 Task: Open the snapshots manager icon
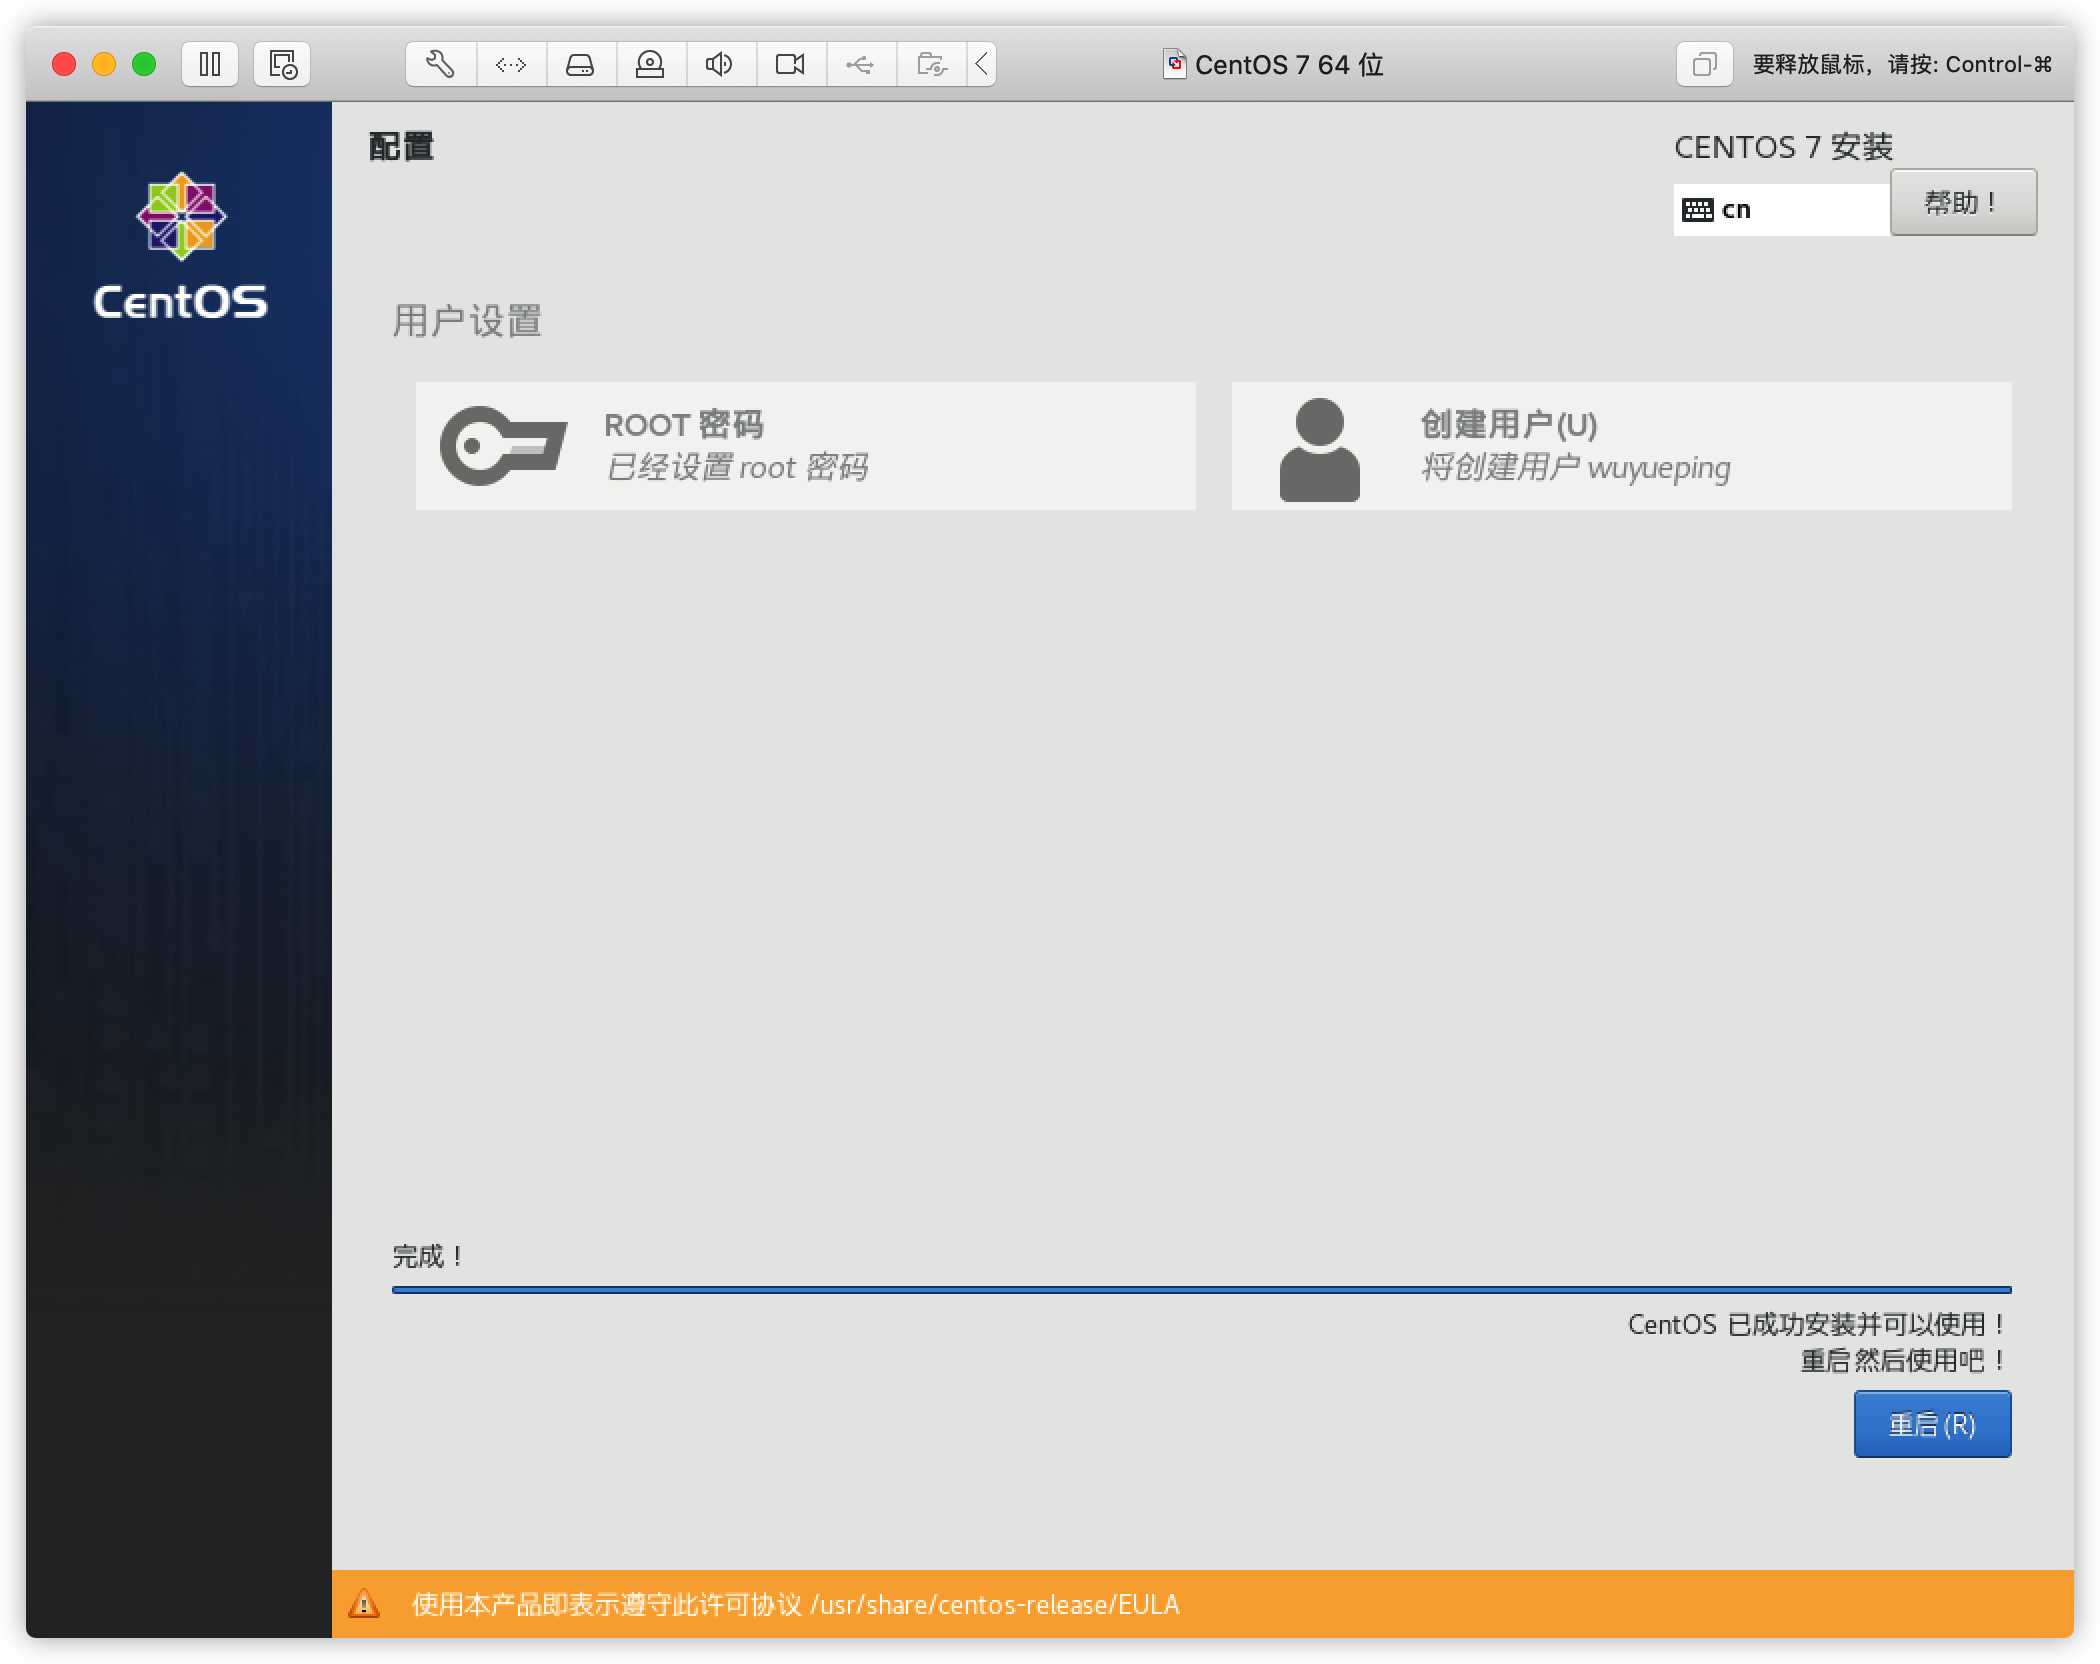tap(282, 65)
